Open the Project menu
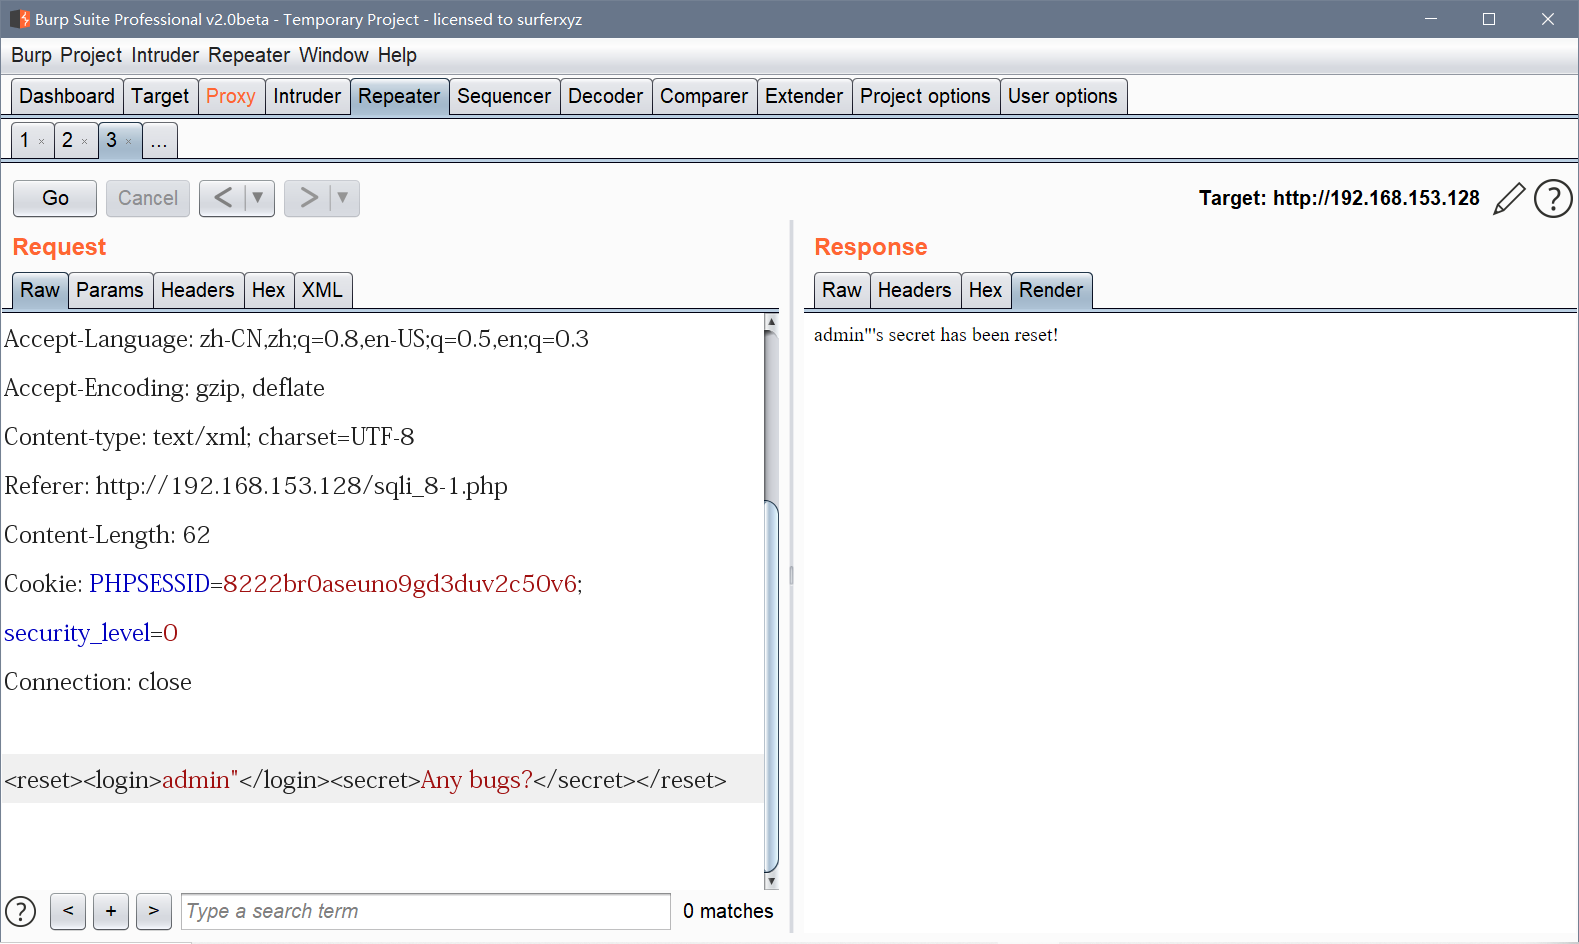The height and width of the screenshot is (944, 1579). (x=91, y=55)
